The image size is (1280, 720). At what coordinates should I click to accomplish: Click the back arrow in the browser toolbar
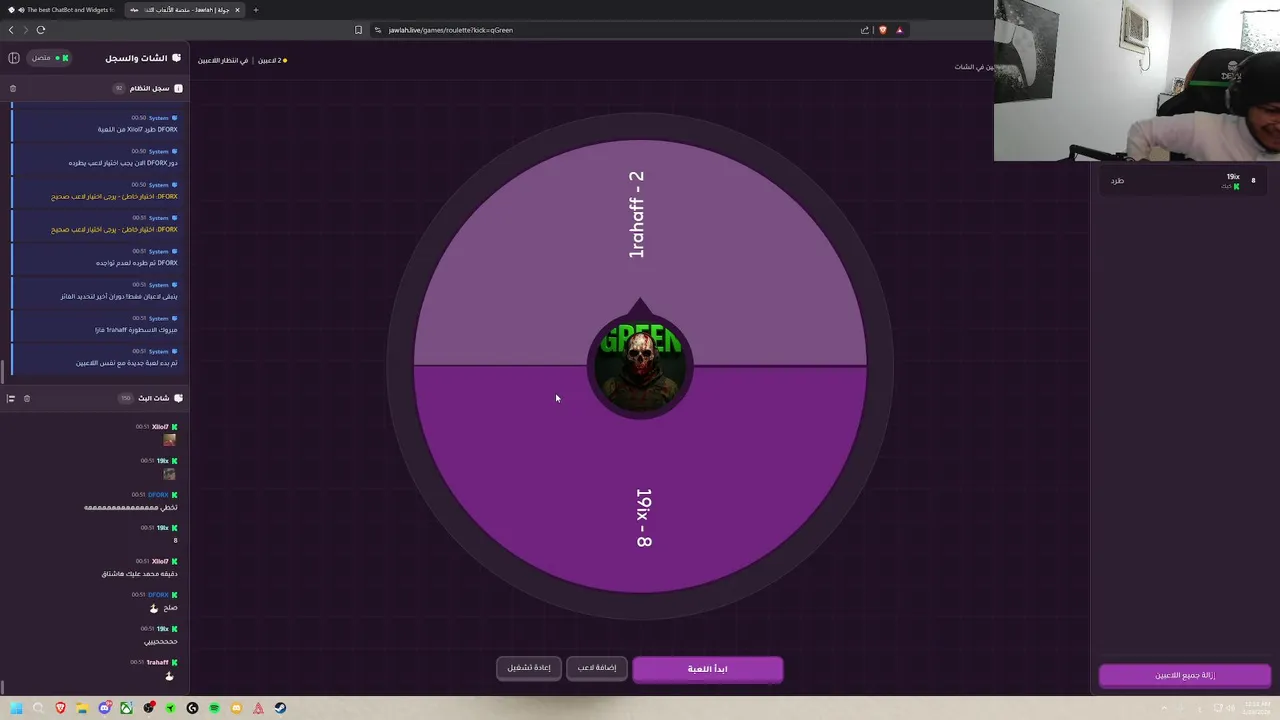click(x=11, y=30)
